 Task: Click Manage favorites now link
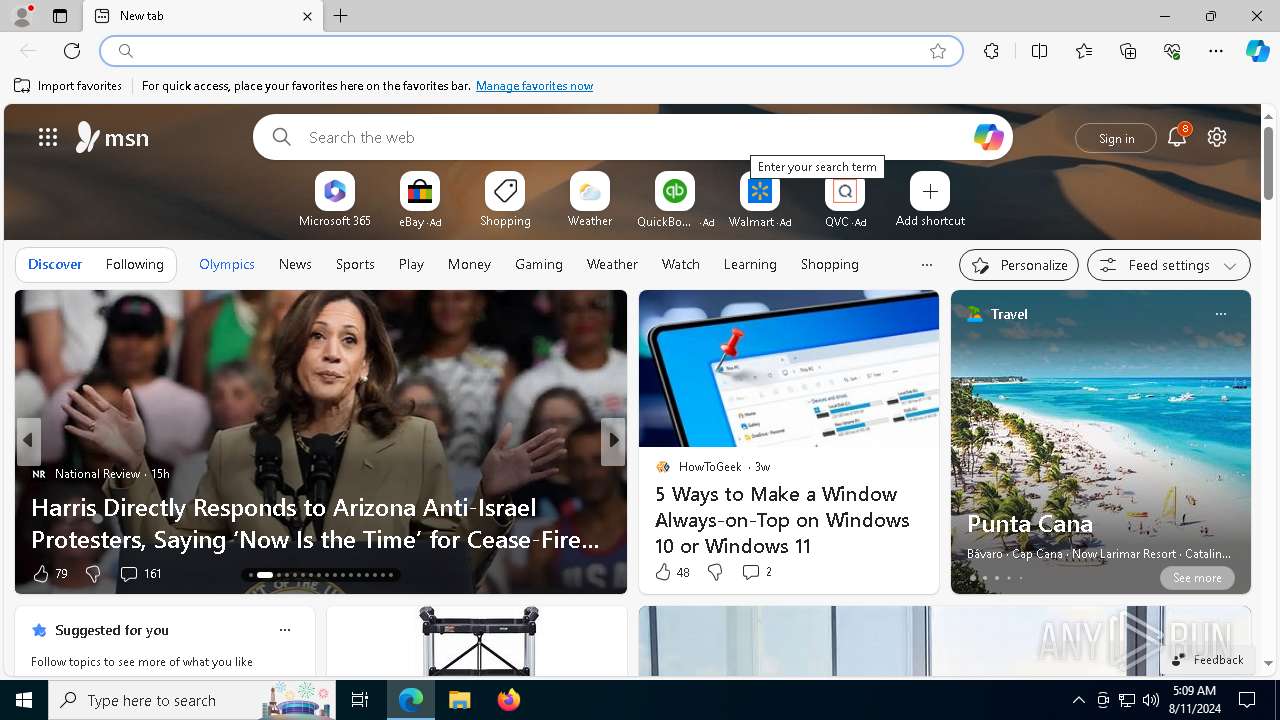(534, 86)
